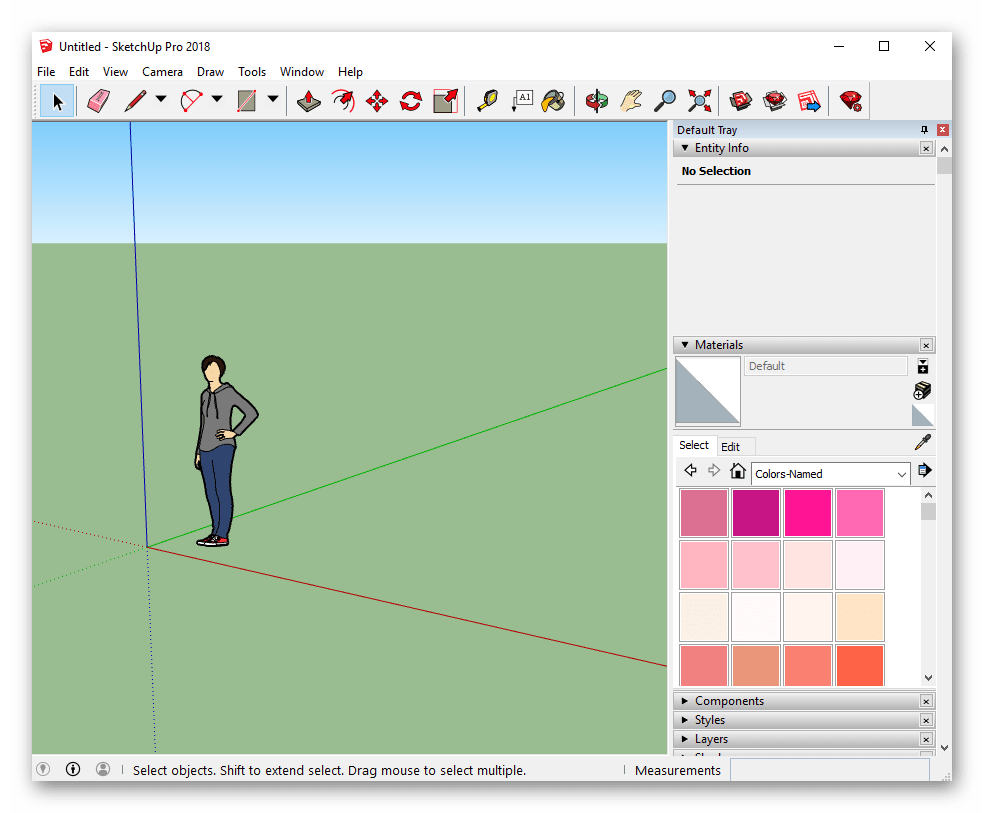
Task: Close the Default Tray
Action: pos(942,130)
